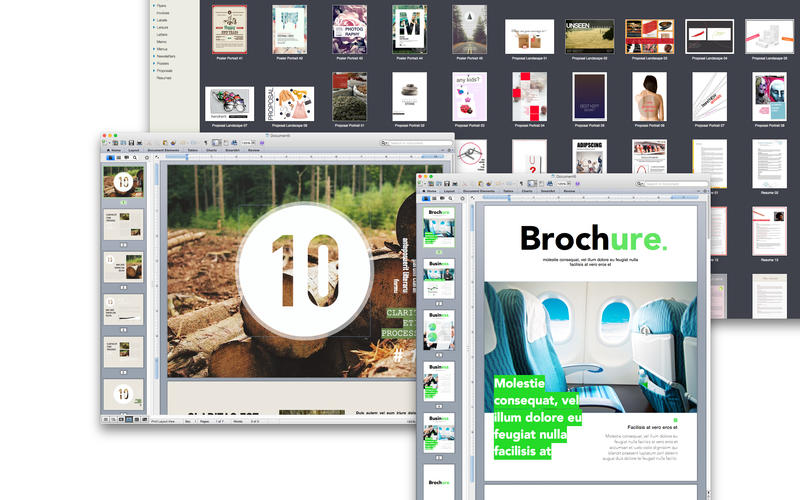Select page 1 thumbnail with number 10

click(123, 182)
